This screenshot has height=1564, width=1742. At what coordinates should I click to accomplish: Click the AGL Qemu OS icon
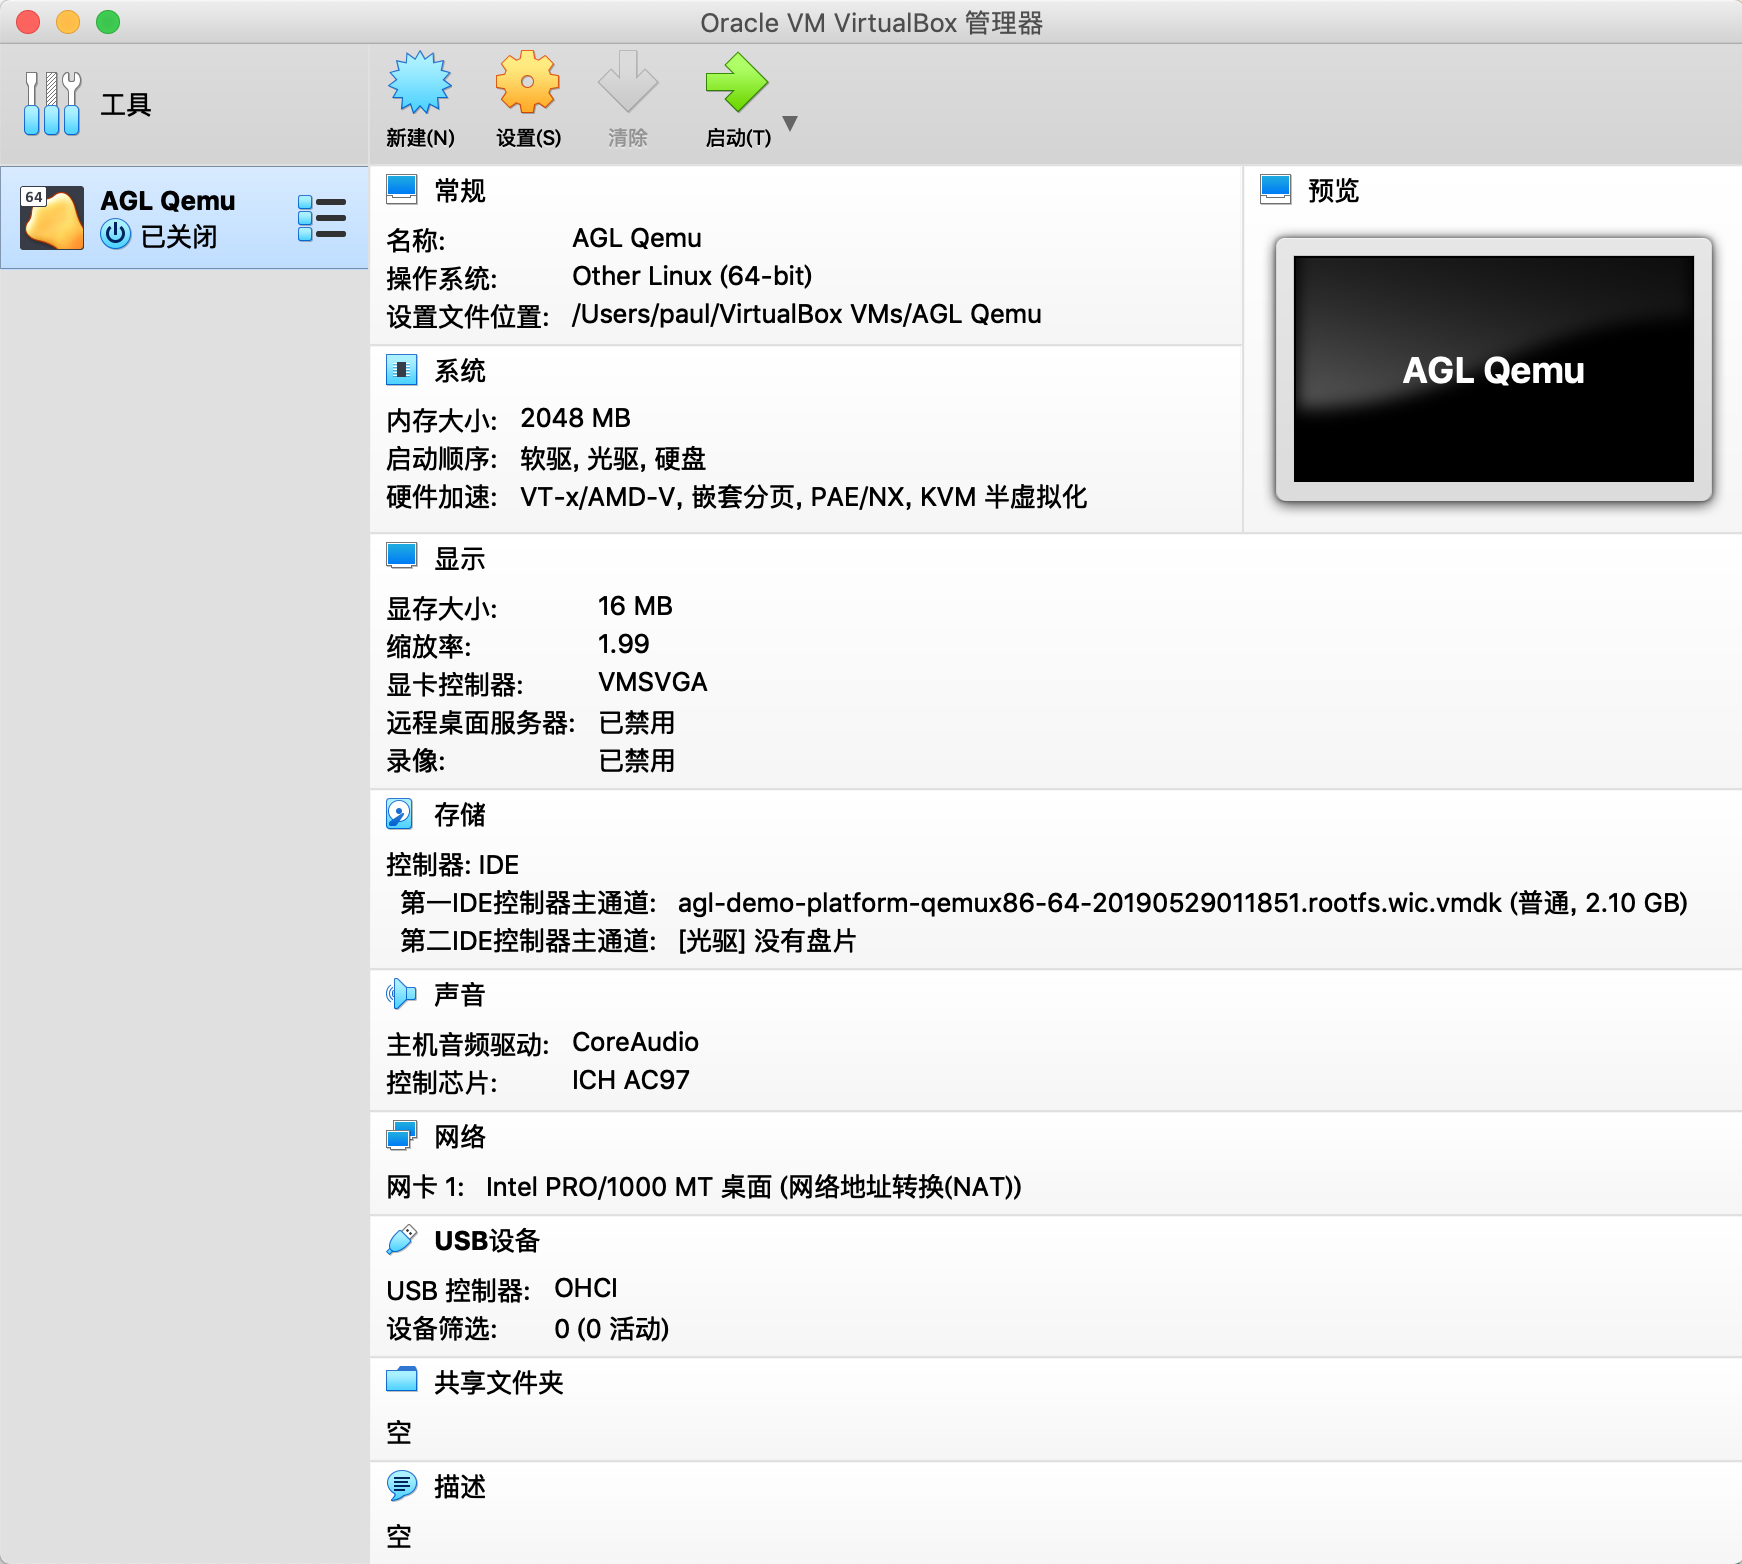52,218
